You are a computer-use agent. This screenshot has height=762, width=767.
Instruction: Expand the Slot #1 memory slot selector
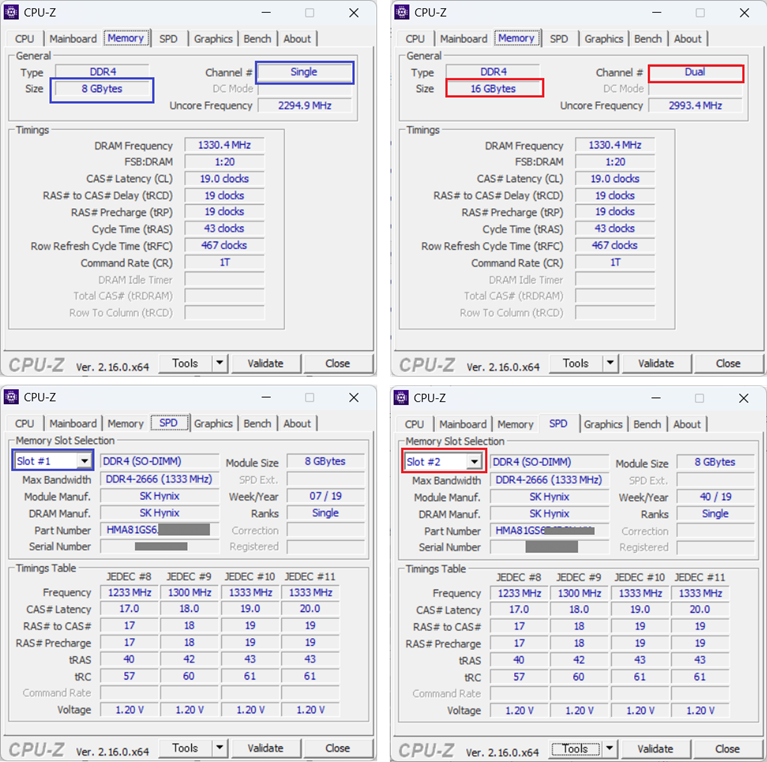coord(85,461)
